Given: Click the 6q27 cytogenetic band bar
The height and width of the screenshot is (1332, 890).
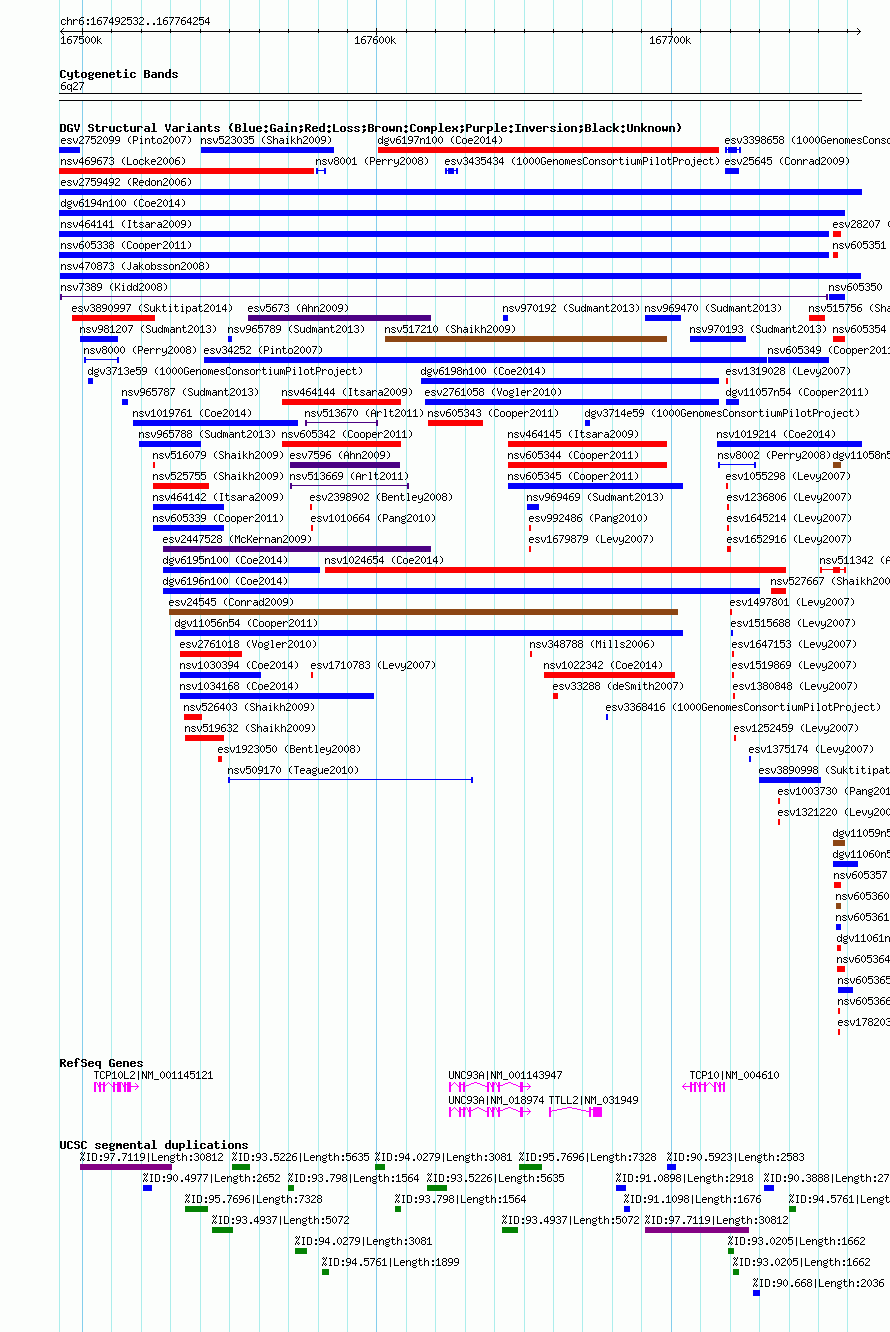Looking at the screenshot, I should coord(460,97).
